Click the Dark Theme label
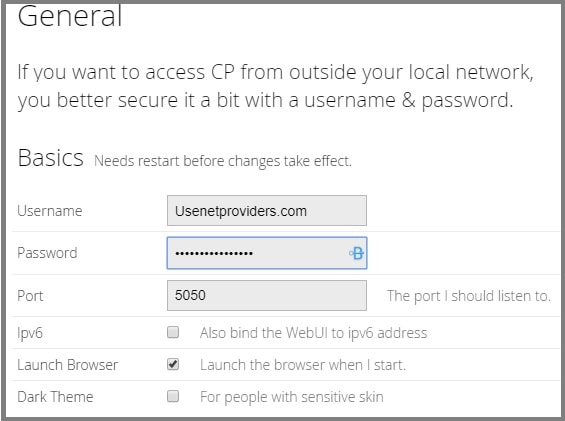The width and height of the screenshot is (565, 421). point(55,397)
